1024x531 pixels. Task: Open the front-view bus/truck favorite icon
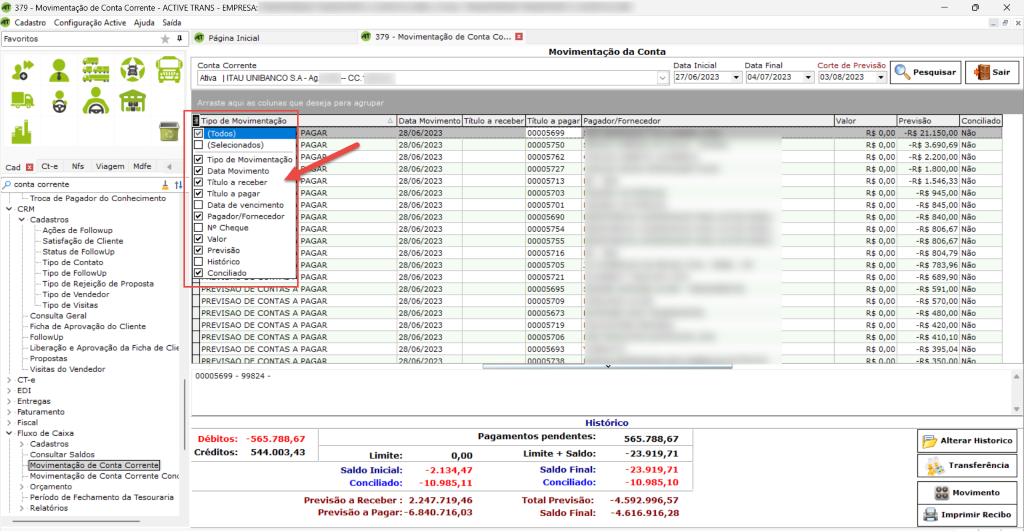click(169, 70)
